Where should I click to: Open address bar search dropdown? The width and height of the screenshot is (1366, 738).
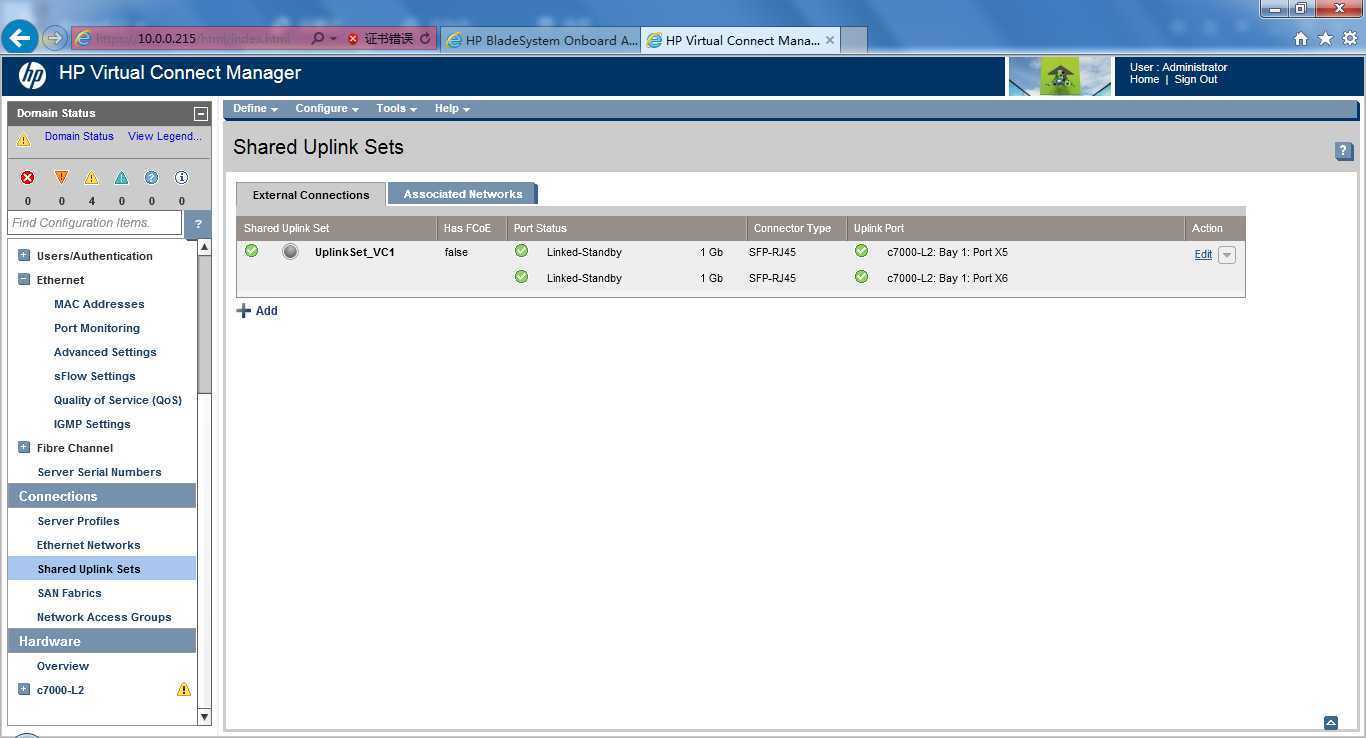coord(334,39)
